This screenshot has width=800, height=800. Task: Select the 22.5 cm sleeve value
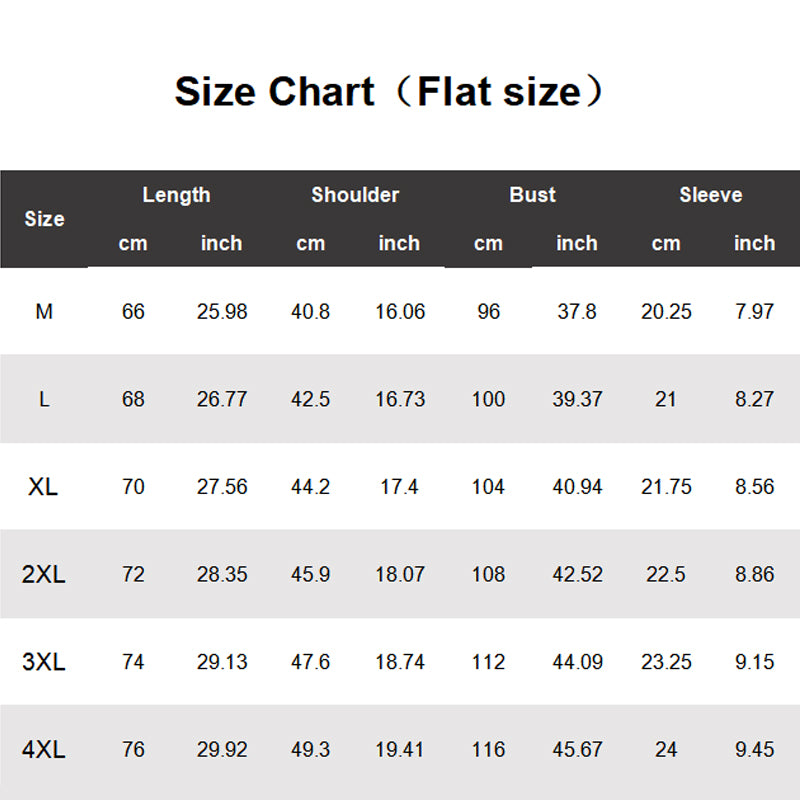[666, 575]
